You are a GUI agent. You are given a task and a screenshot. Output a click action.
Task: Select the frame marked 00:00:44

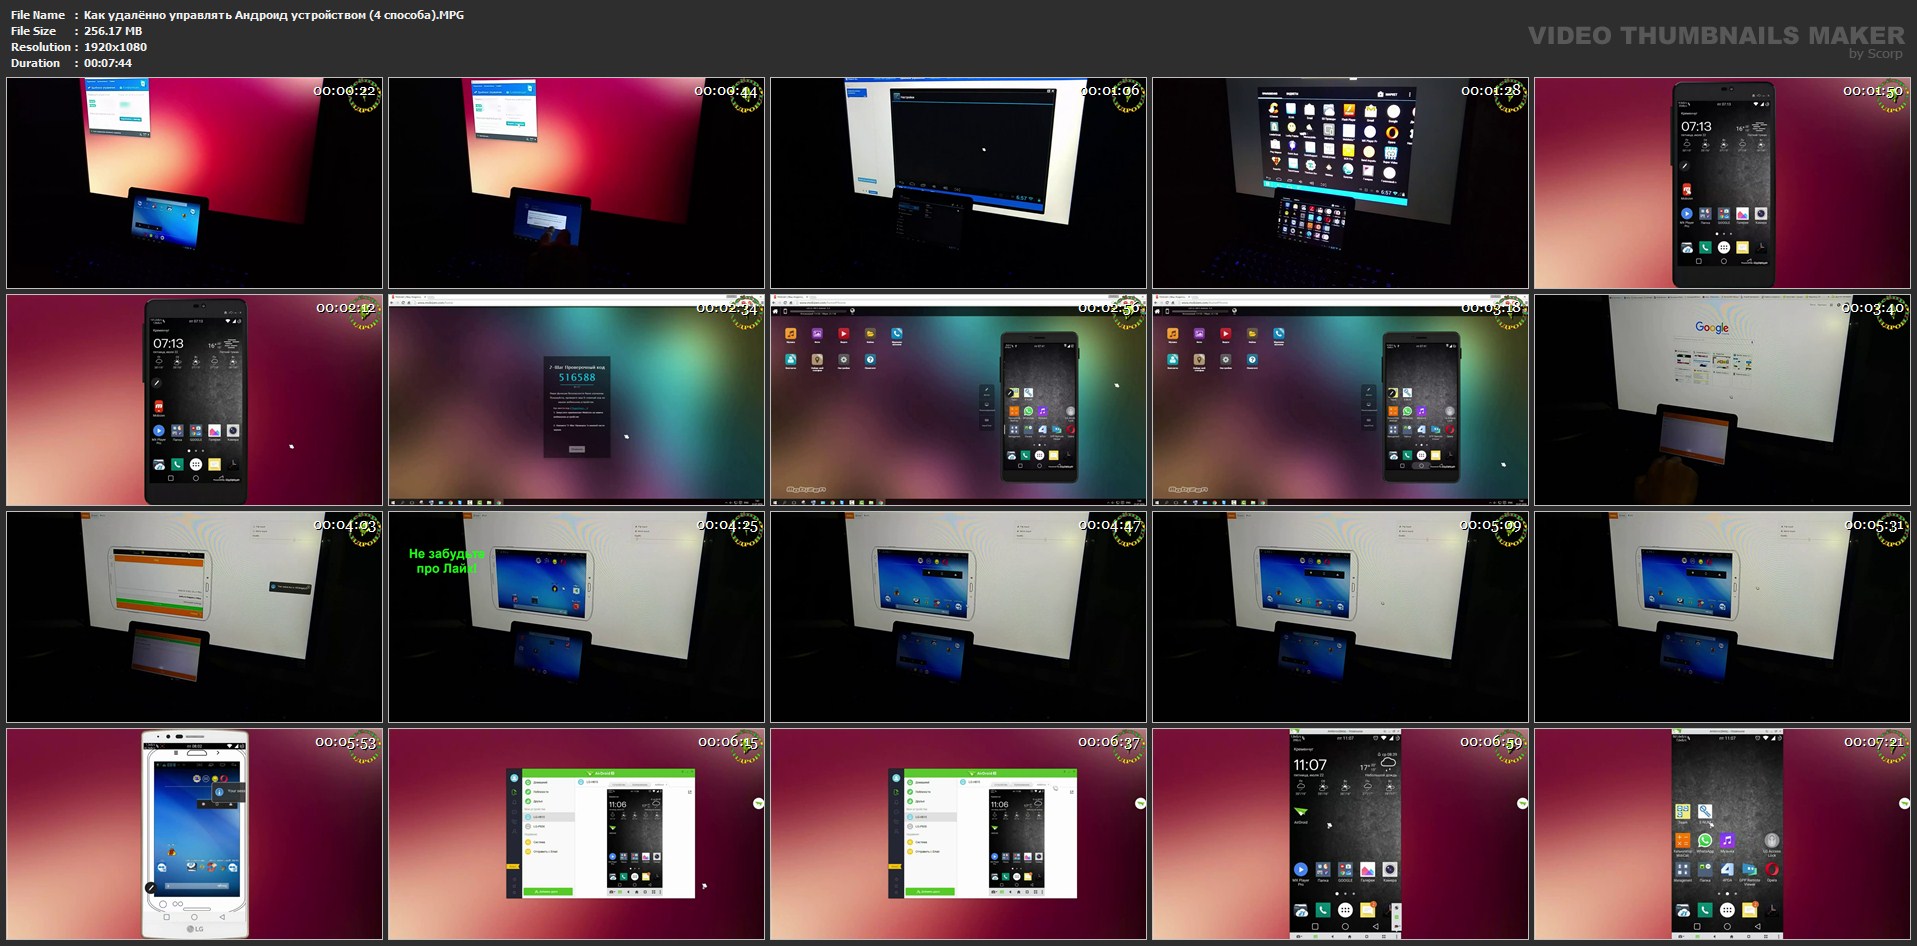tap(576, 183)
